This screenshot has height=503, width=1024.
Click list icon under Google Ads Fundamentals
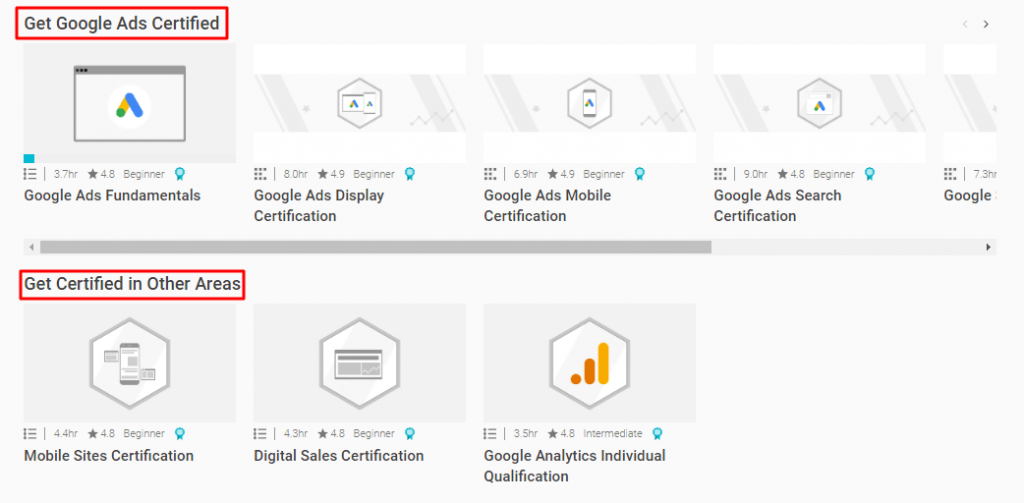click(30, 174)
